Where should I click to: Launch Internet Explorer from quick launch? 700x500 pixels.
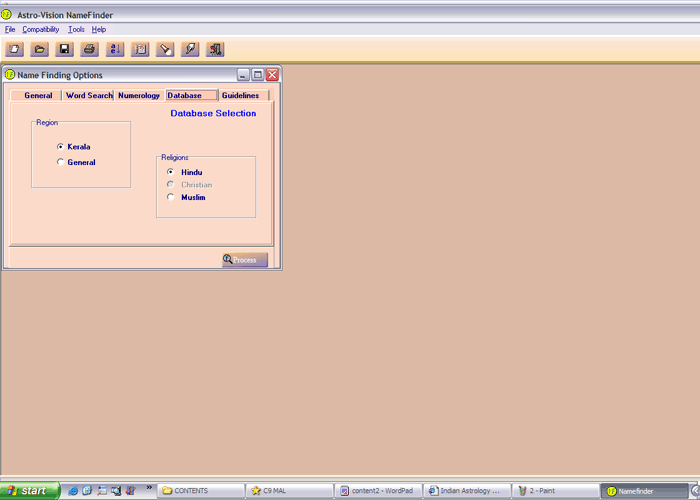point(73,491)
